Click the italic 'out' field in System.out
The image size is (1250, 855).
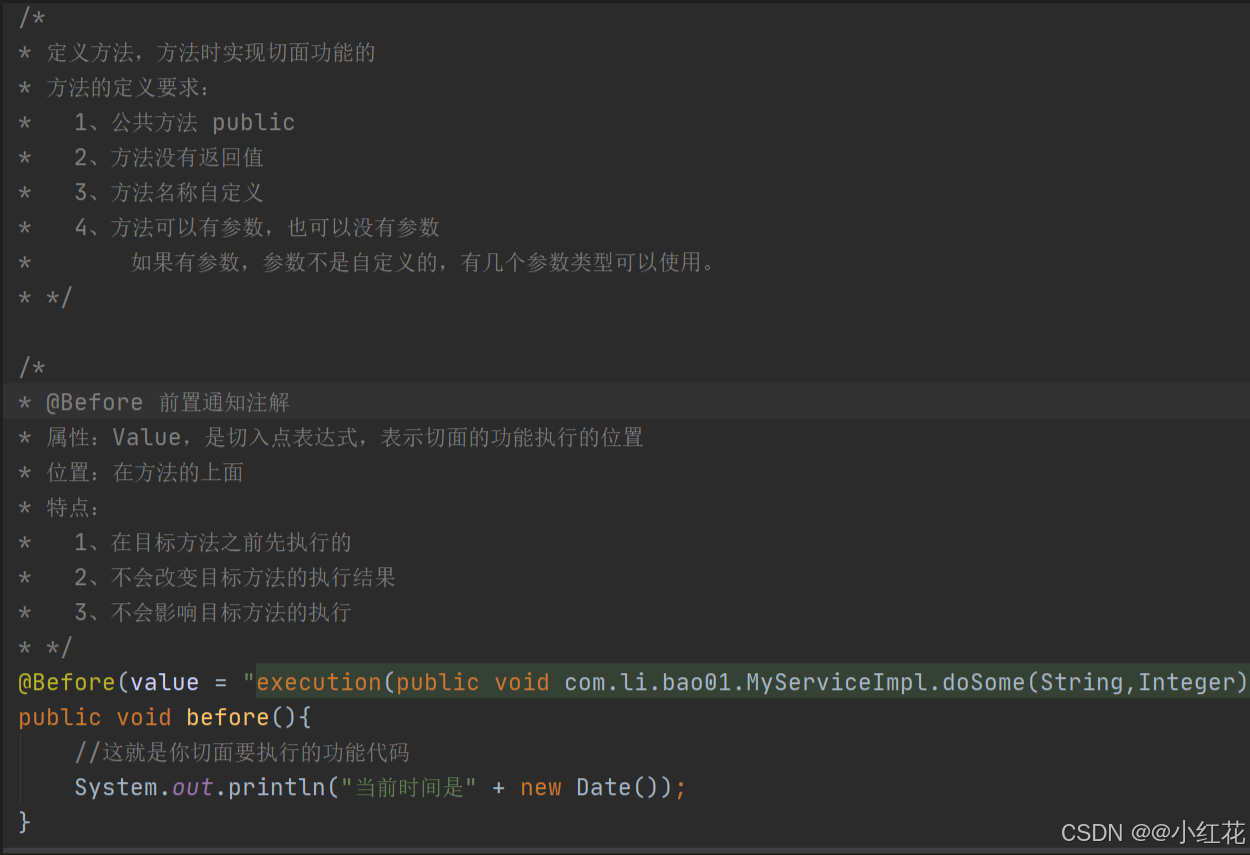click(193, 787)
